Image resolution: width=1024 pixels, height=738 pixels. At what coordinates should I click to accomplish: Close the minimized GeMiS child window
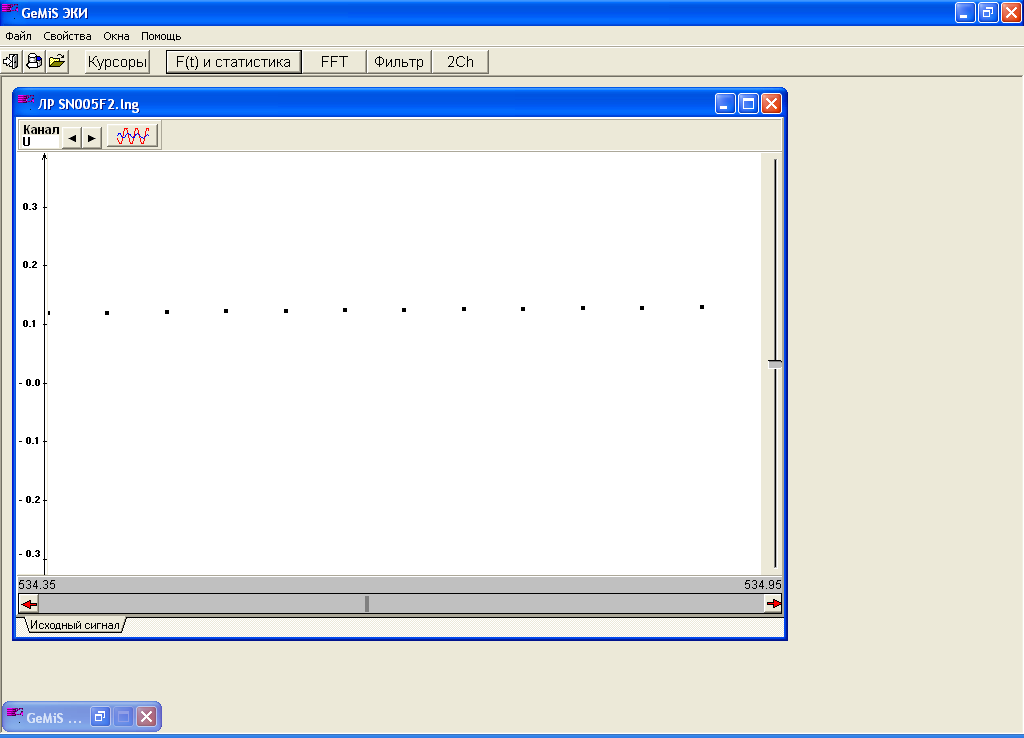[x=147, y=716]
